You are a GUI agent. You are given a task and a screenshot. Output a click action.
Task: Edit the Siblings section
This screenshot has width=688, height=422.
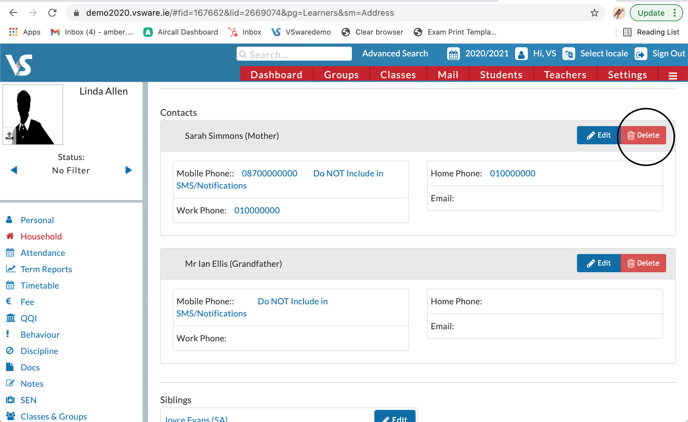394,417
